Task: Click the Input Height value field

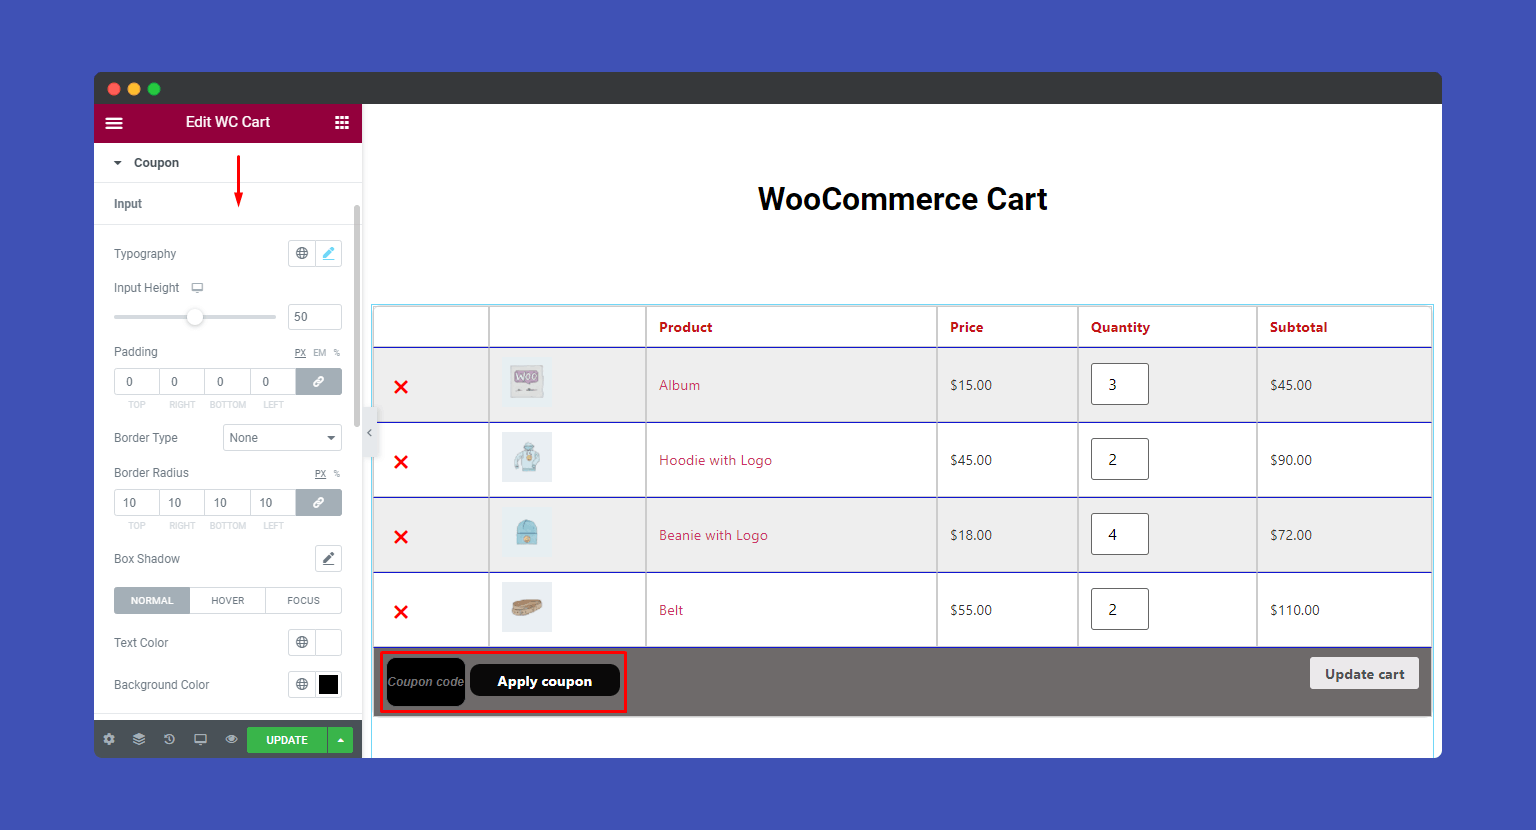Action: [315, 317]
